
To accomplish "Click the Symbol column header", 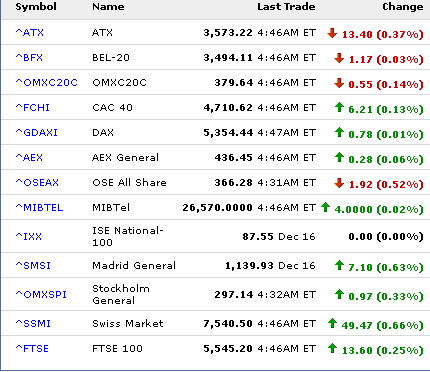I will tap(36, 7).
